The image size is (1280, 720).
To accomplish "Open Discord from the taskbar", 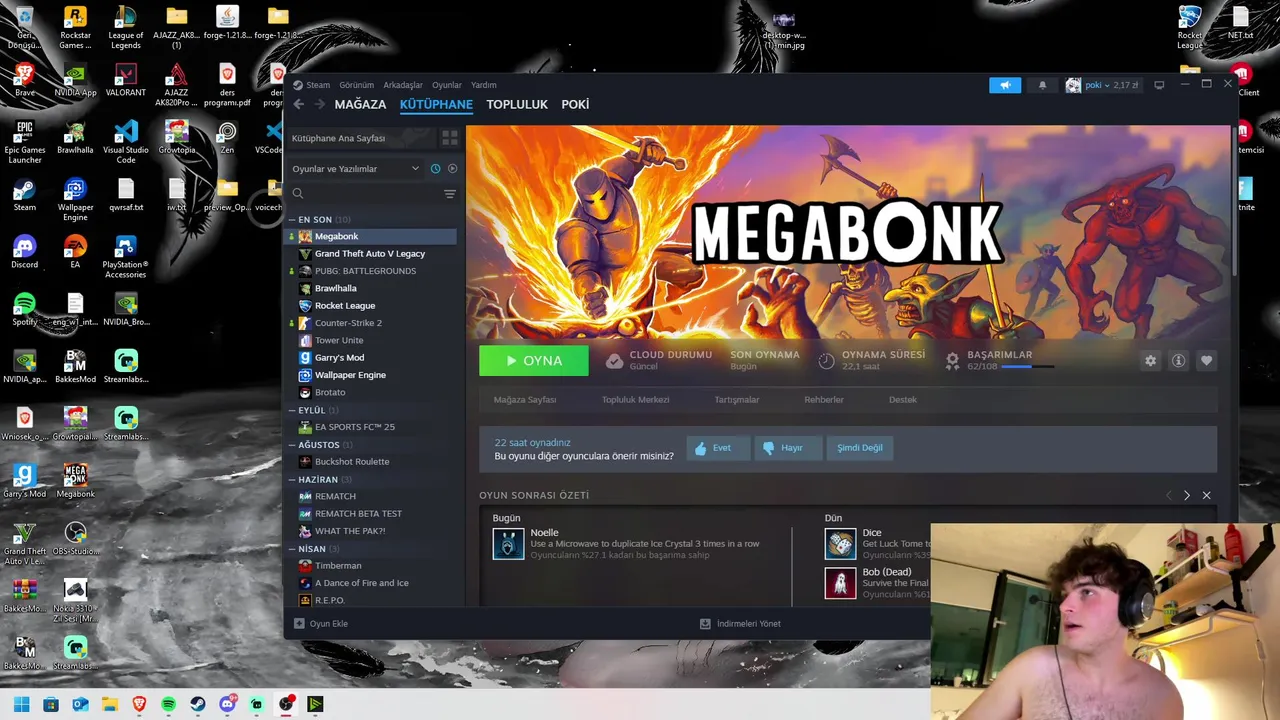I will [227, 704].
